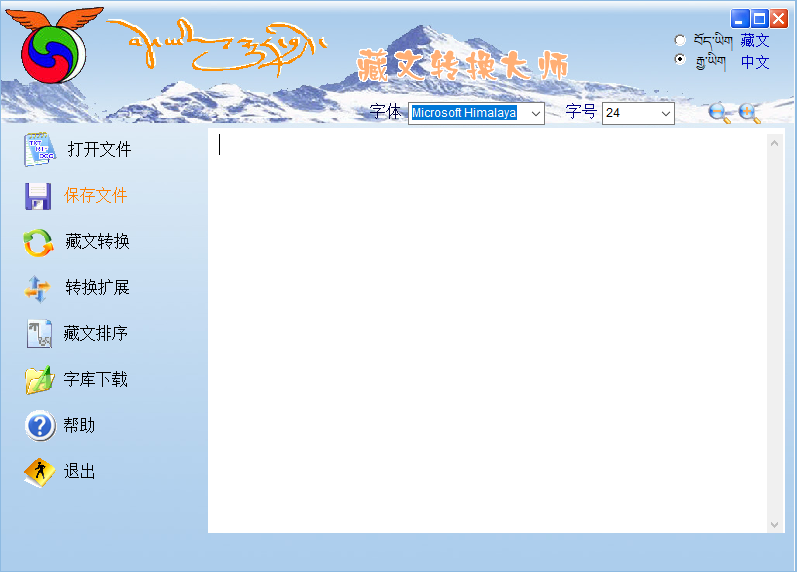Select the 中文 Chinese language radio button
Viewport: 797px width, 572px height.
coord(680,59)
